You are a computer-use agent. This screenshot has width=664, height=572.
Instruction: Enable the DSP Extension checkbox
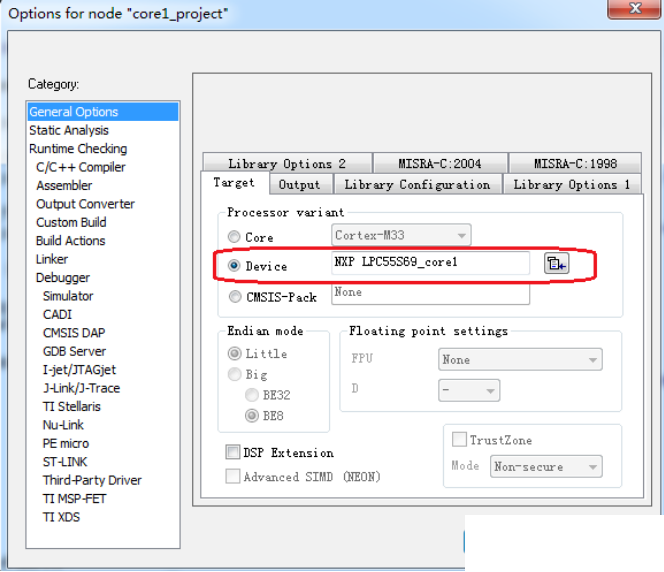click(x=233, y=453)
